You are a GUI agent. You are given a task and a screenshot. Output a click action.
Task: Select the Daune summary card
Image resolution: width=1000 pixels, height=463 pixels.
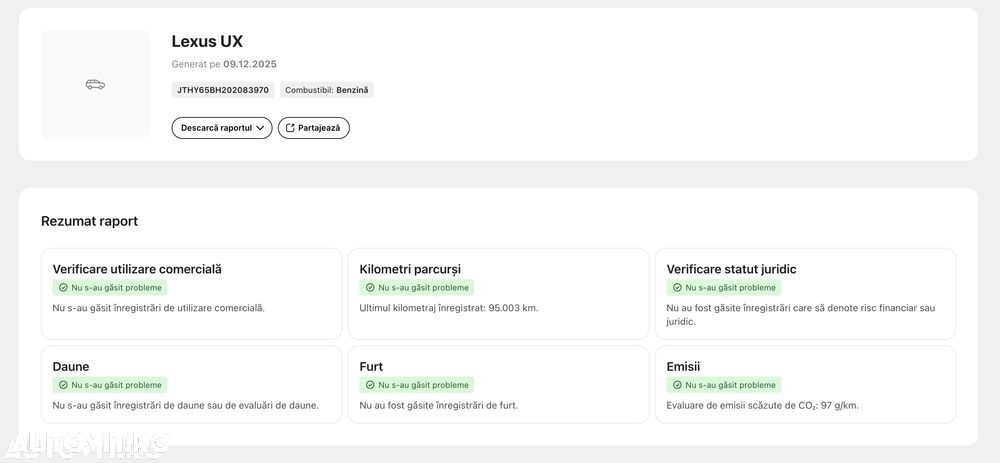pyautogui.click(x=191, y=385)
